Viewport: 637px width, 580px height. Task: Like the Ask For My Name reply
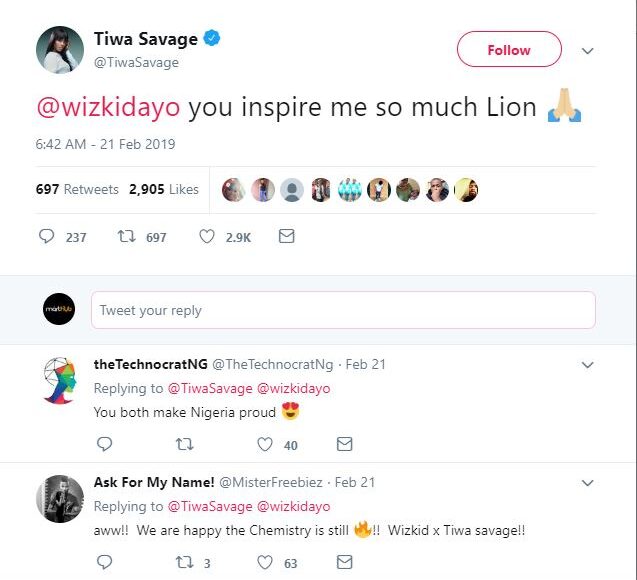pos(265,563)
